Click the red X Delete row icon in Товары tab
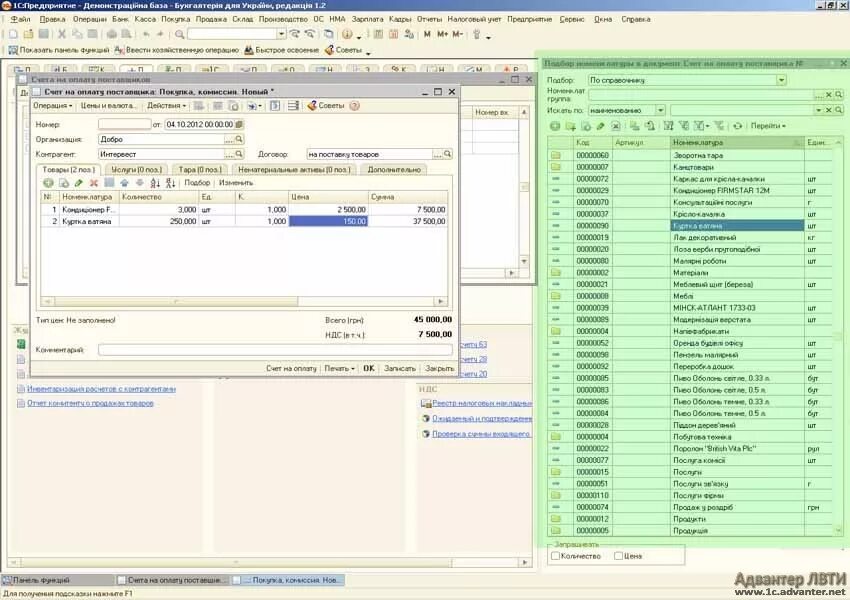This screenshot has height=600, width=850. click(94, 183)
